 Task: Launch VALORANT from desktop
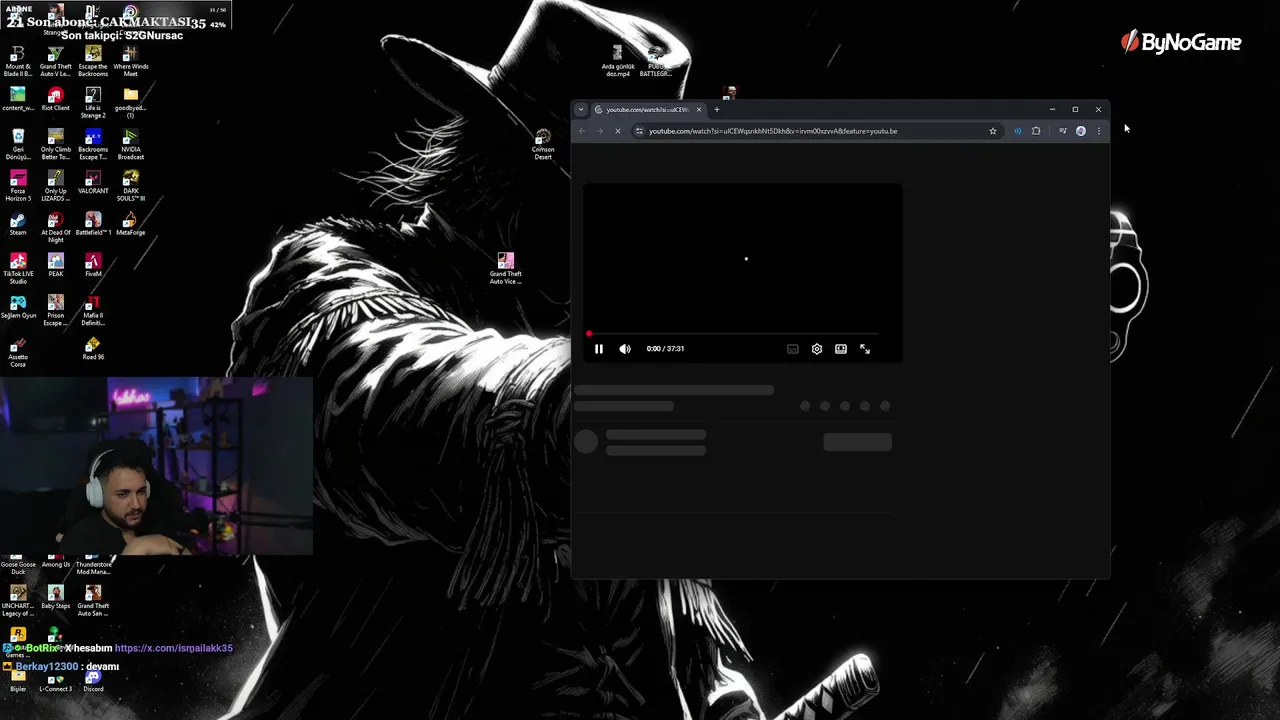tap(93, 182)
